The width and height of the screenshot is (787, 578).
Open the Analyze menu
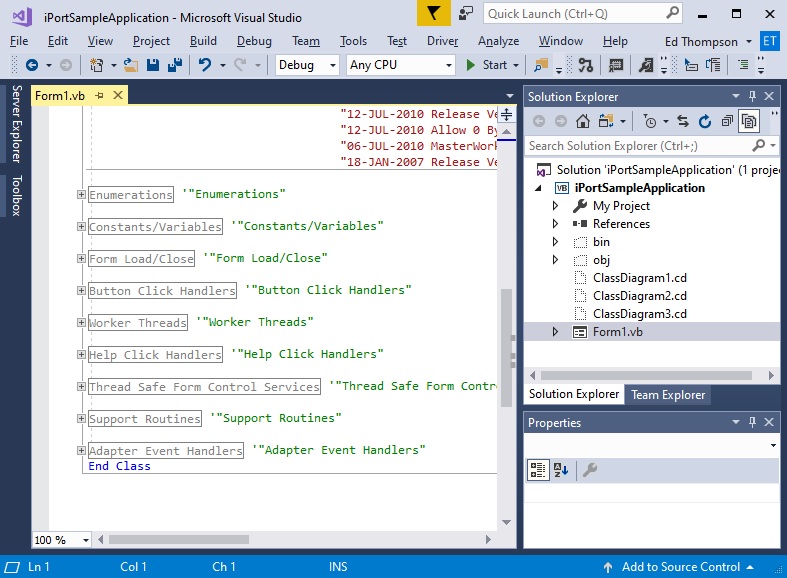(498, 41)
